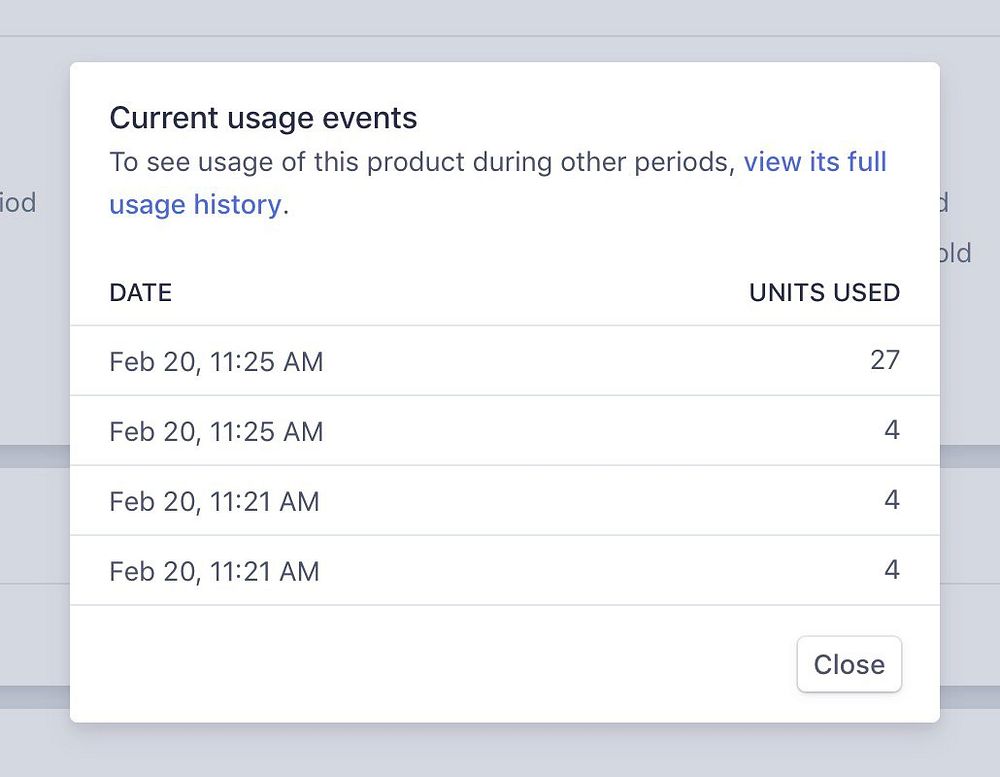The height and width of the screenshot is (777, 1000).
Task: Click the dimmed "iod" text left of dialog
Action: pos(18,203)
